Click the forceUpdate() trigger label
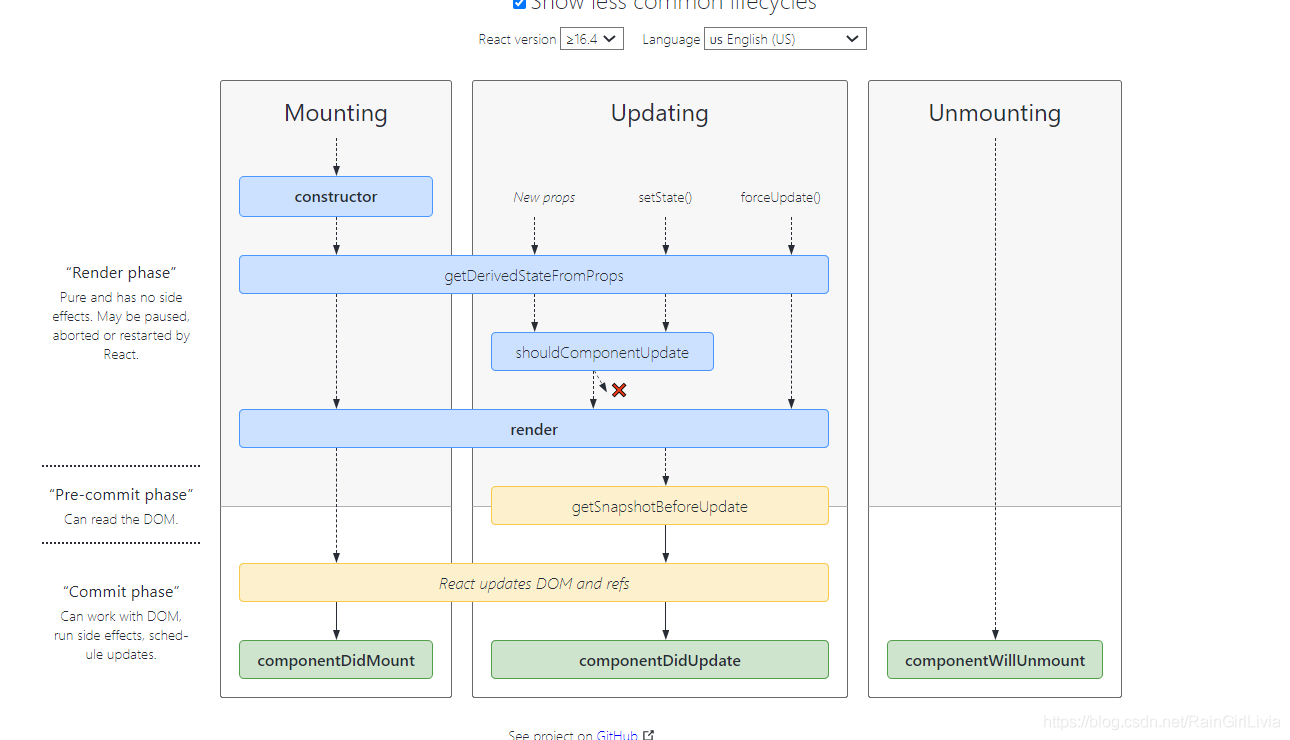 [x=780, y=197]
